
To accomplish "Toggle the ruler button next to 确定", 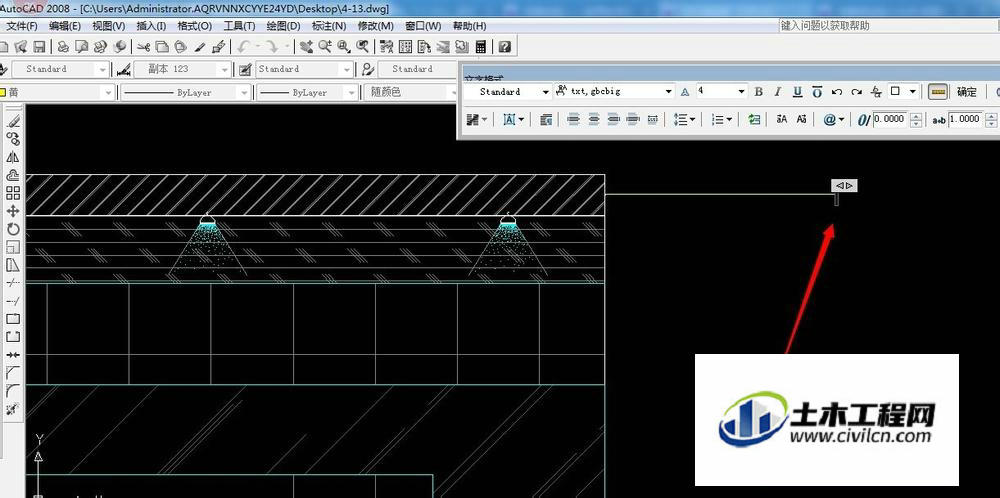I will point(937,92).
